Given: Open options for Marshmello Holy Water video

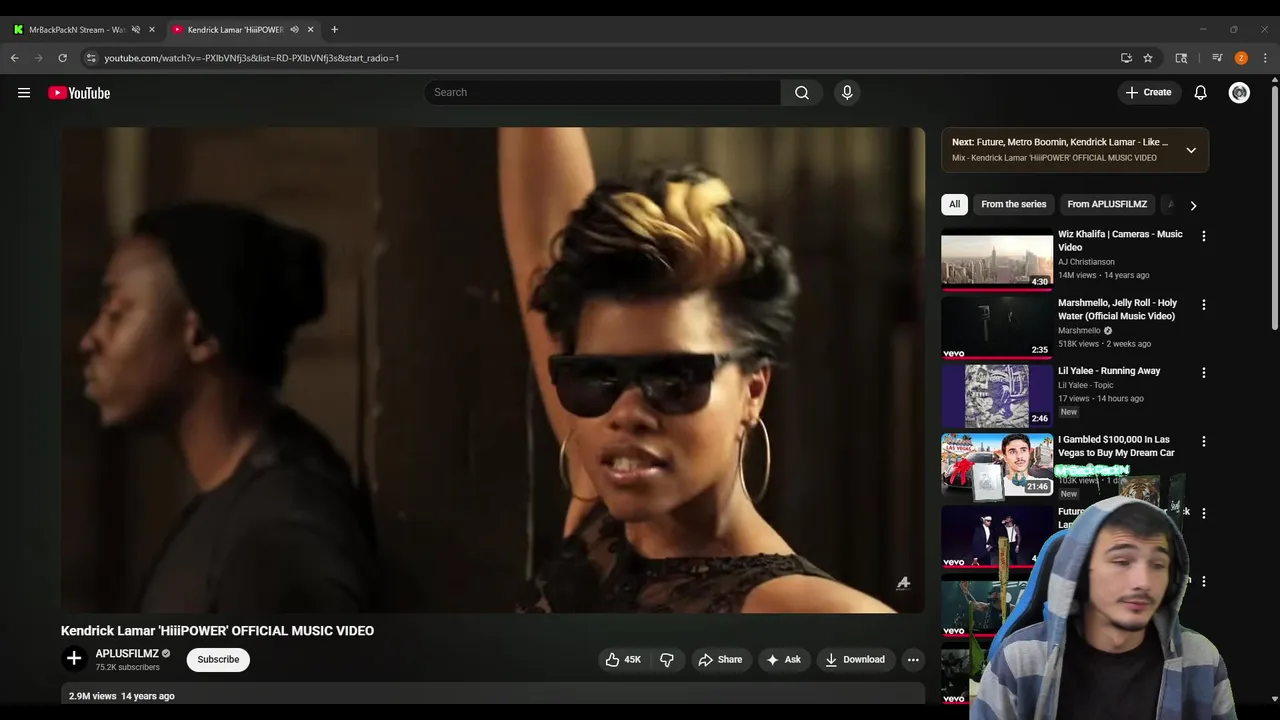Looking at the screenshot, I should pos(1204,305).
